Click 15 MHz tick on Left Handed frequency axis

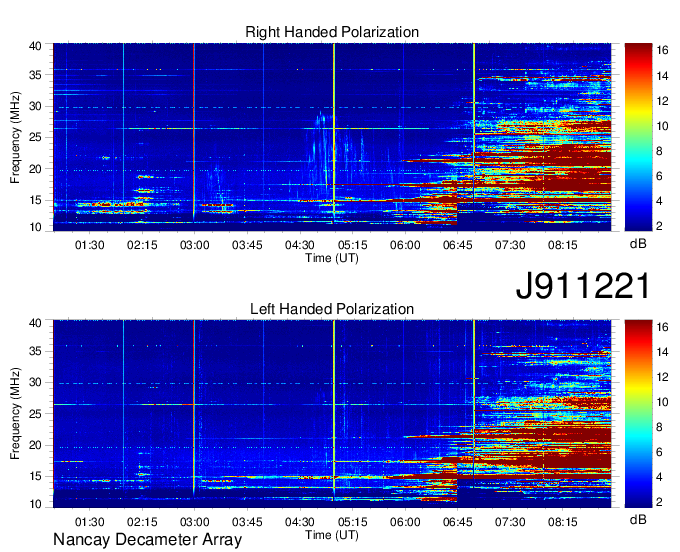(x=35, y=477)
